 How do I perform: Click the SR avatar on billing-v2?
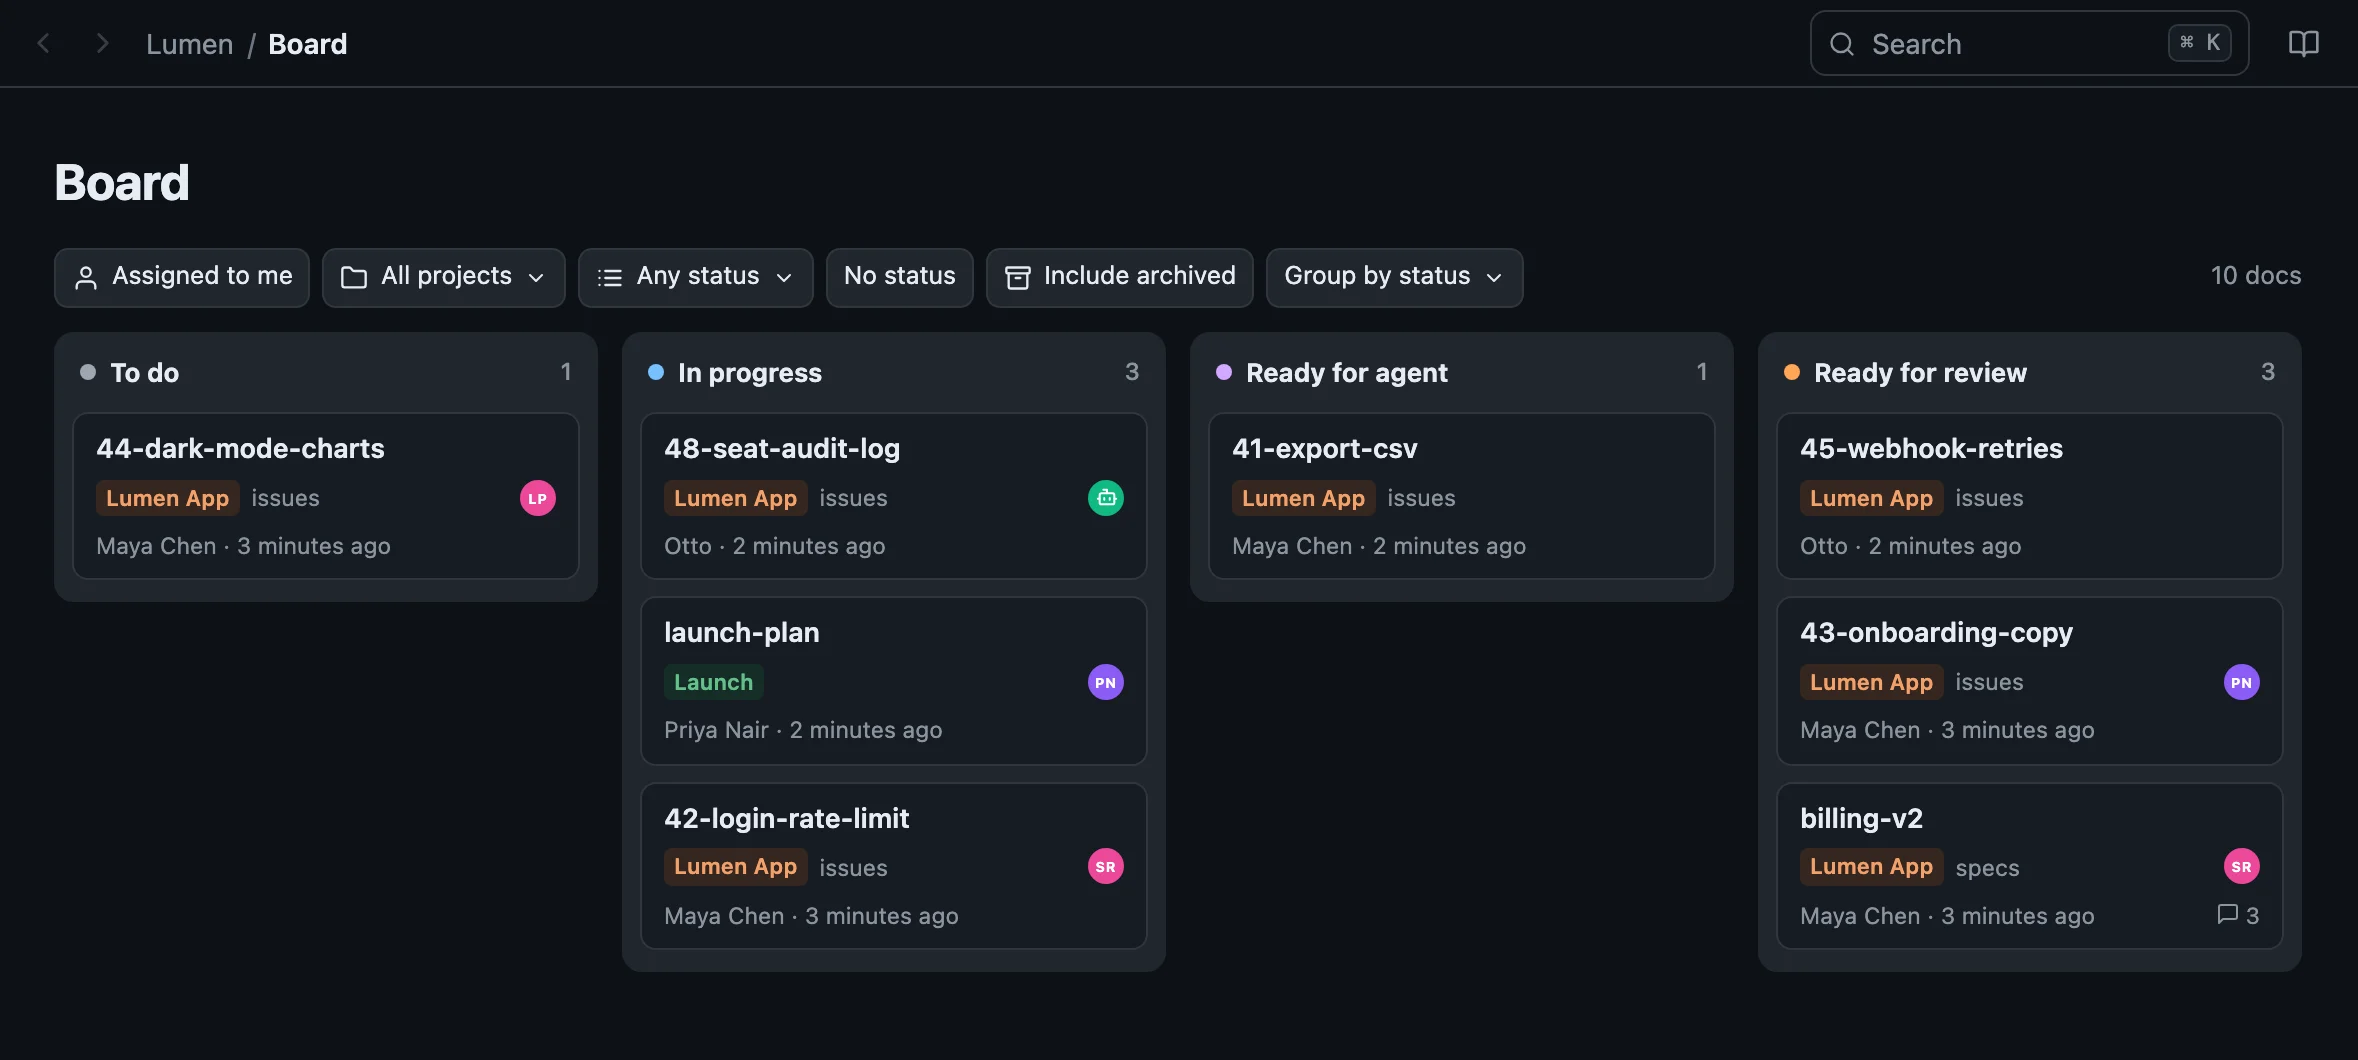(x=2242, y=867)
